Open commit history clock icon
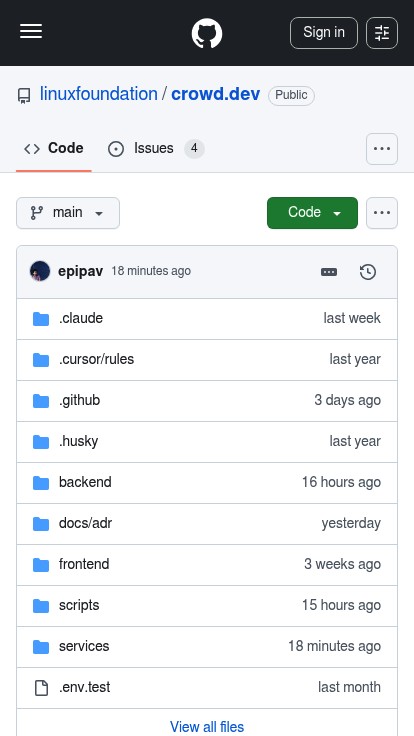This screenshot has height=736, width=414. pyautogui.click(x=368, y=272)
